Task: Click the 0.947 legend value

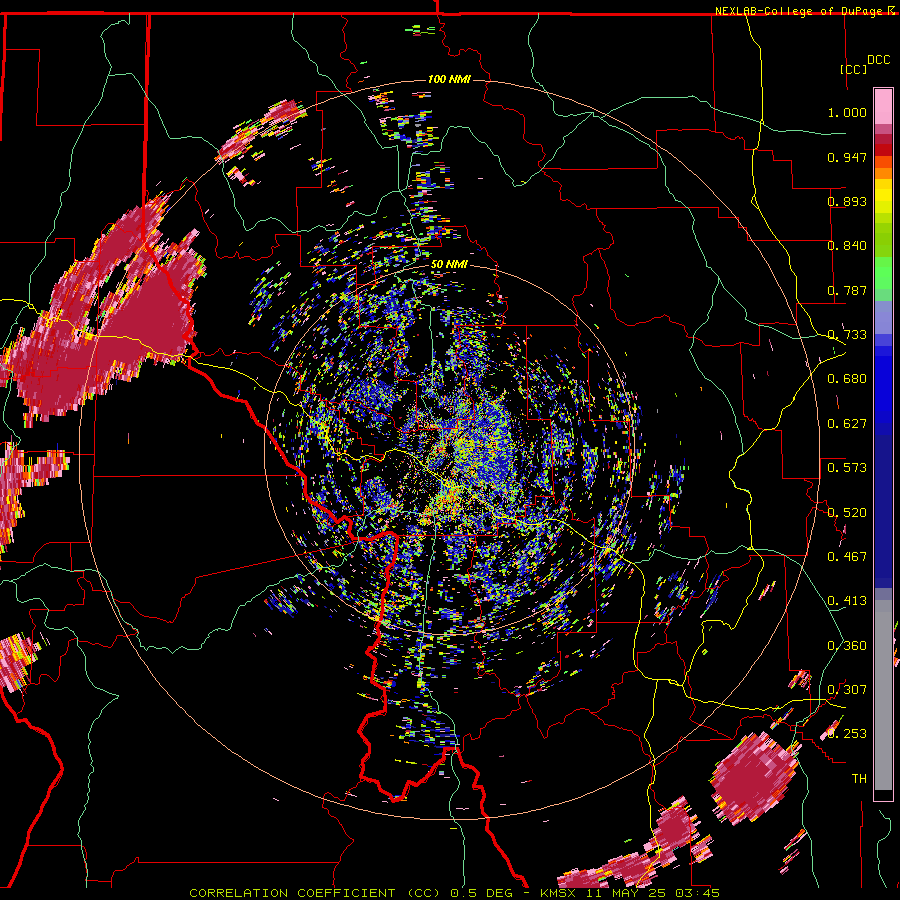Action: point(847,157)
